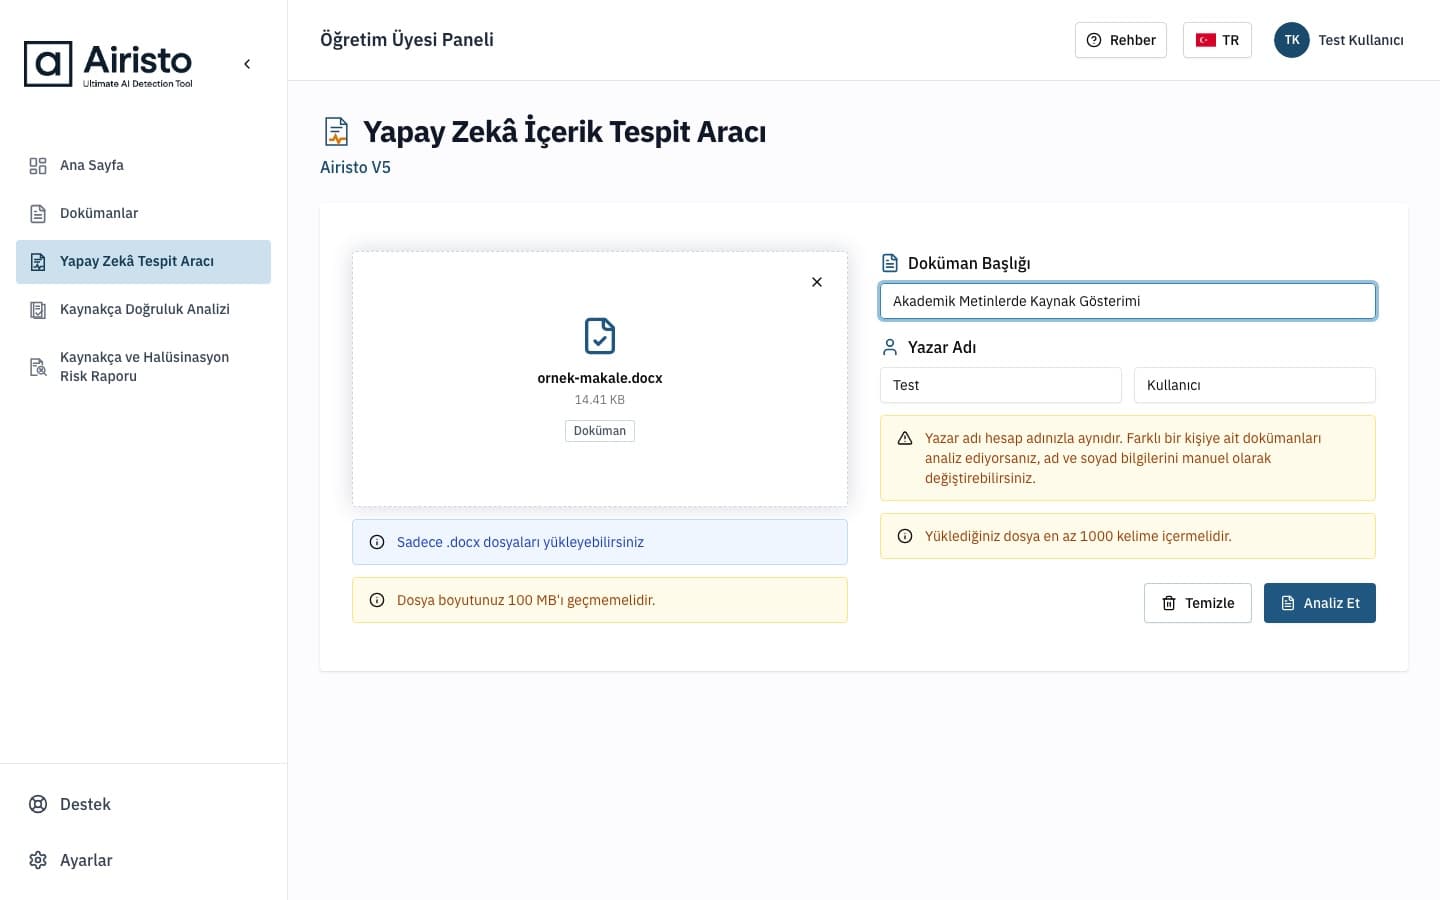Viewport: 1440px width, 900px height.
Task: Click the ornek-makale.docx file name
Action: 600,378
